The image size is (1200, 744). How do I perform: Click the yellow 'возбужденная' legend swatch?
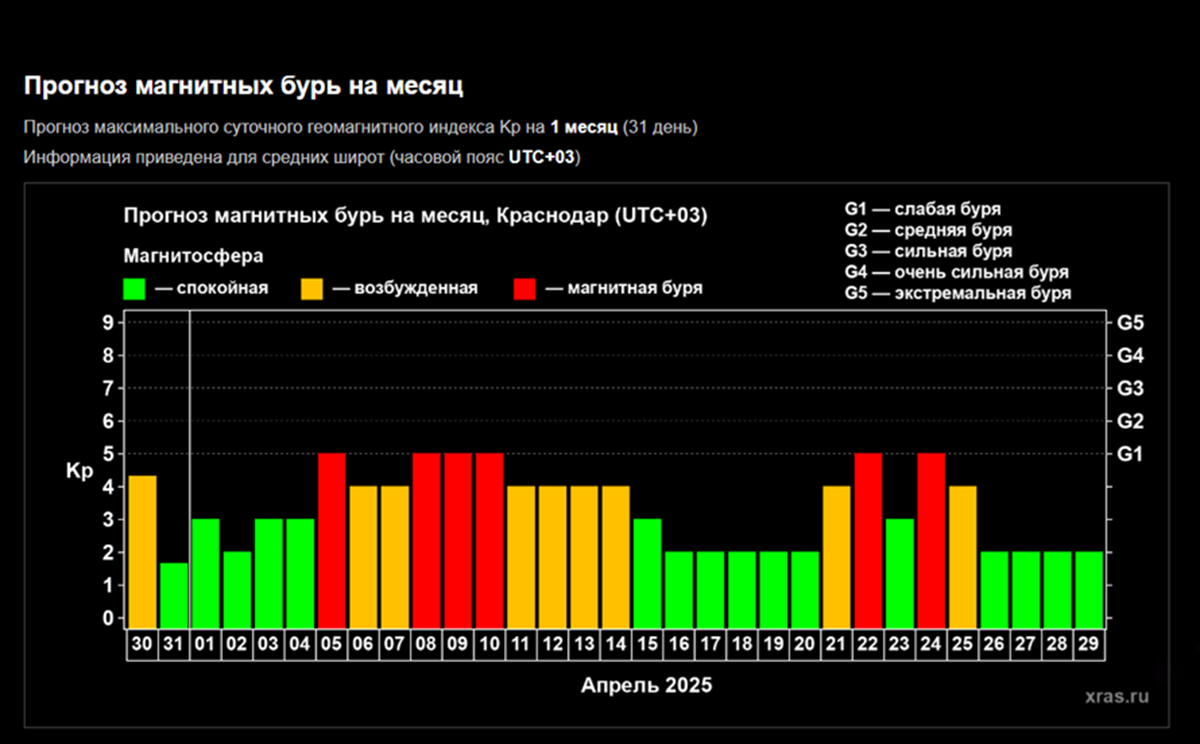[312, 289]
